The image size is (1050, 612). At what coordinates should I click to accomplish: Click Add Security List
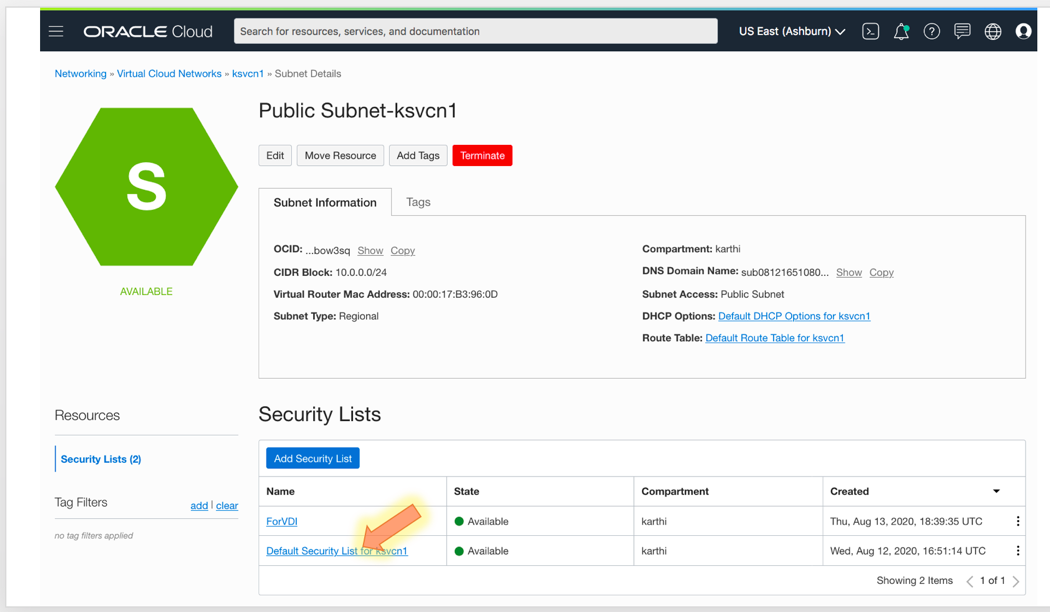[312, 458]
